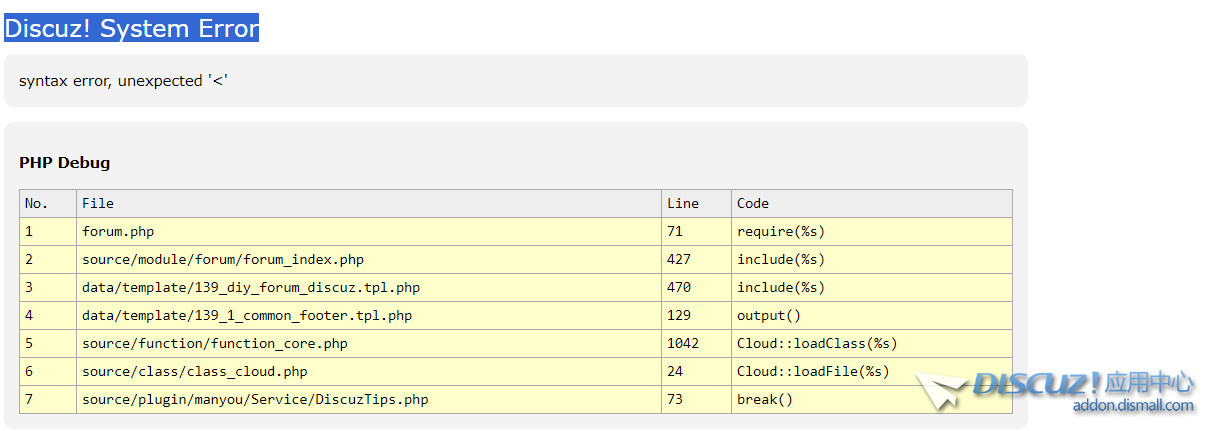Click the 'Discuz! System Error' heading
Image resolution: width=1212 pixels, height=431 pixels.
(132, 28)
